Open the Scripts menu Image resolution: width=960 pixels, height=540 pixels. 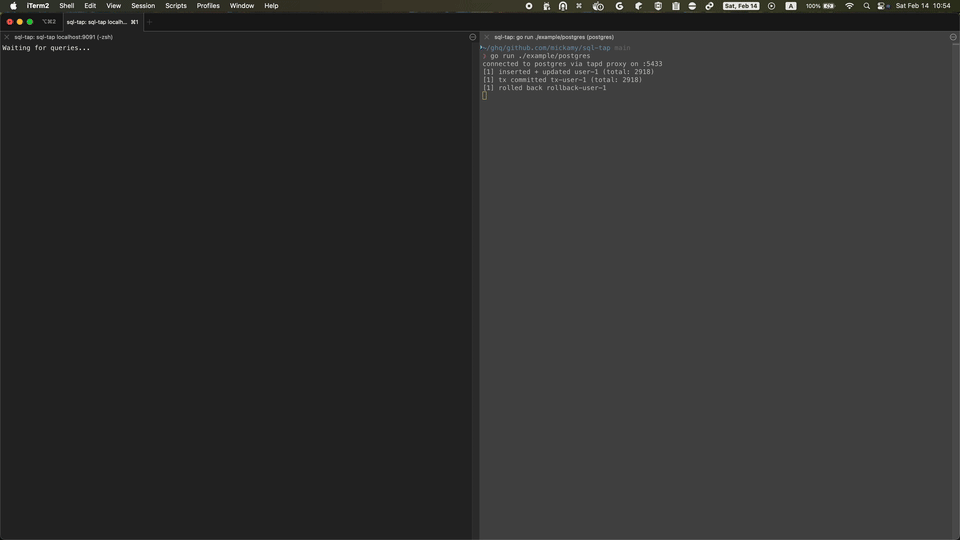pos(176,6)
